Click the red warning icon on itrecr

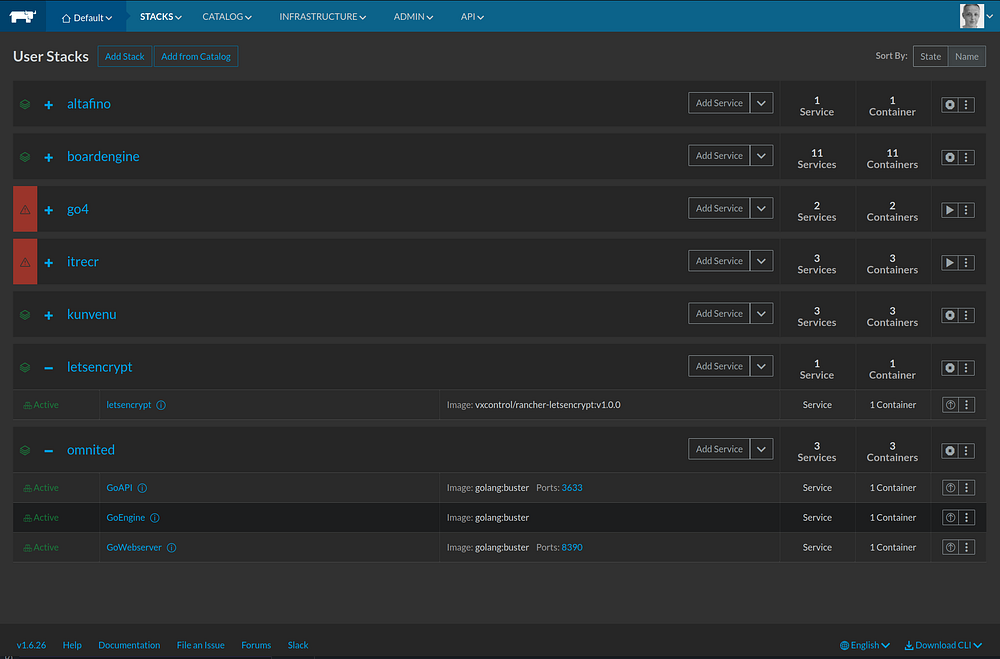click(25, 262)
